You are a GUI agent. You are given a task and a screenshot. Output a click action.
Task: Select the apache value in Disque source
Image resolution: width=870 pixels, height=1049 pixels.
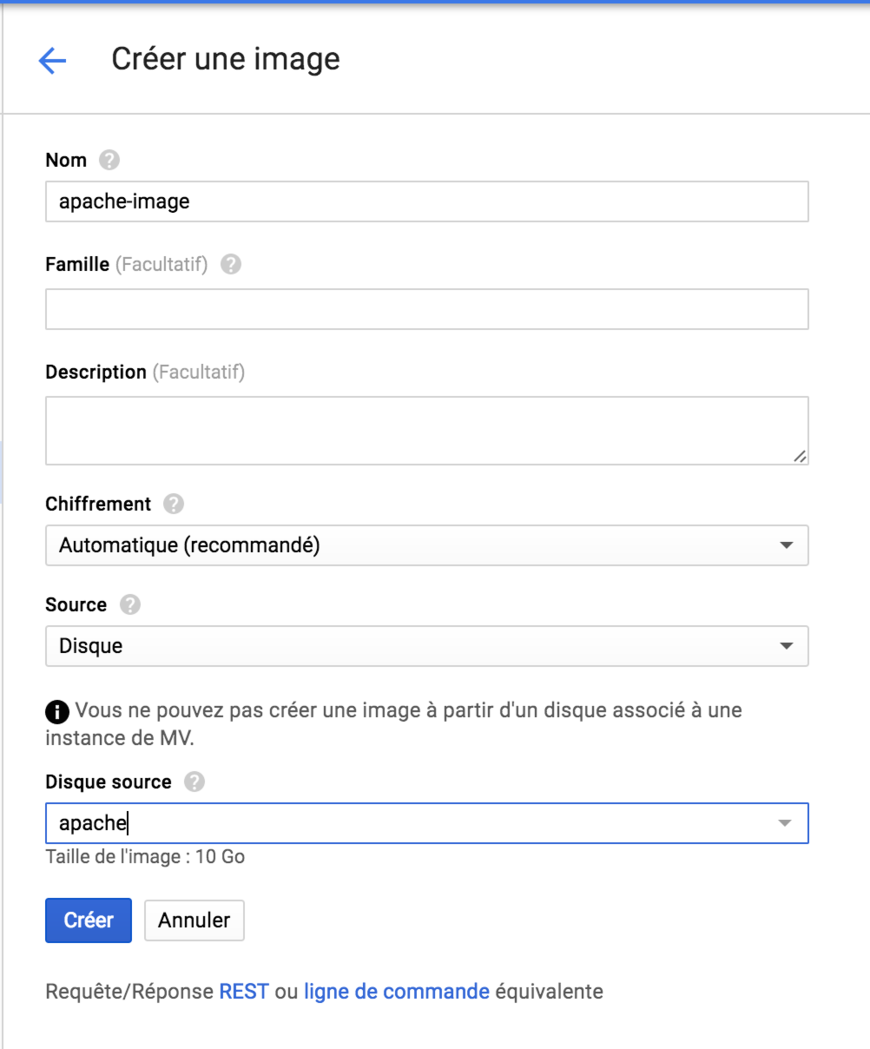click(400, 822)
